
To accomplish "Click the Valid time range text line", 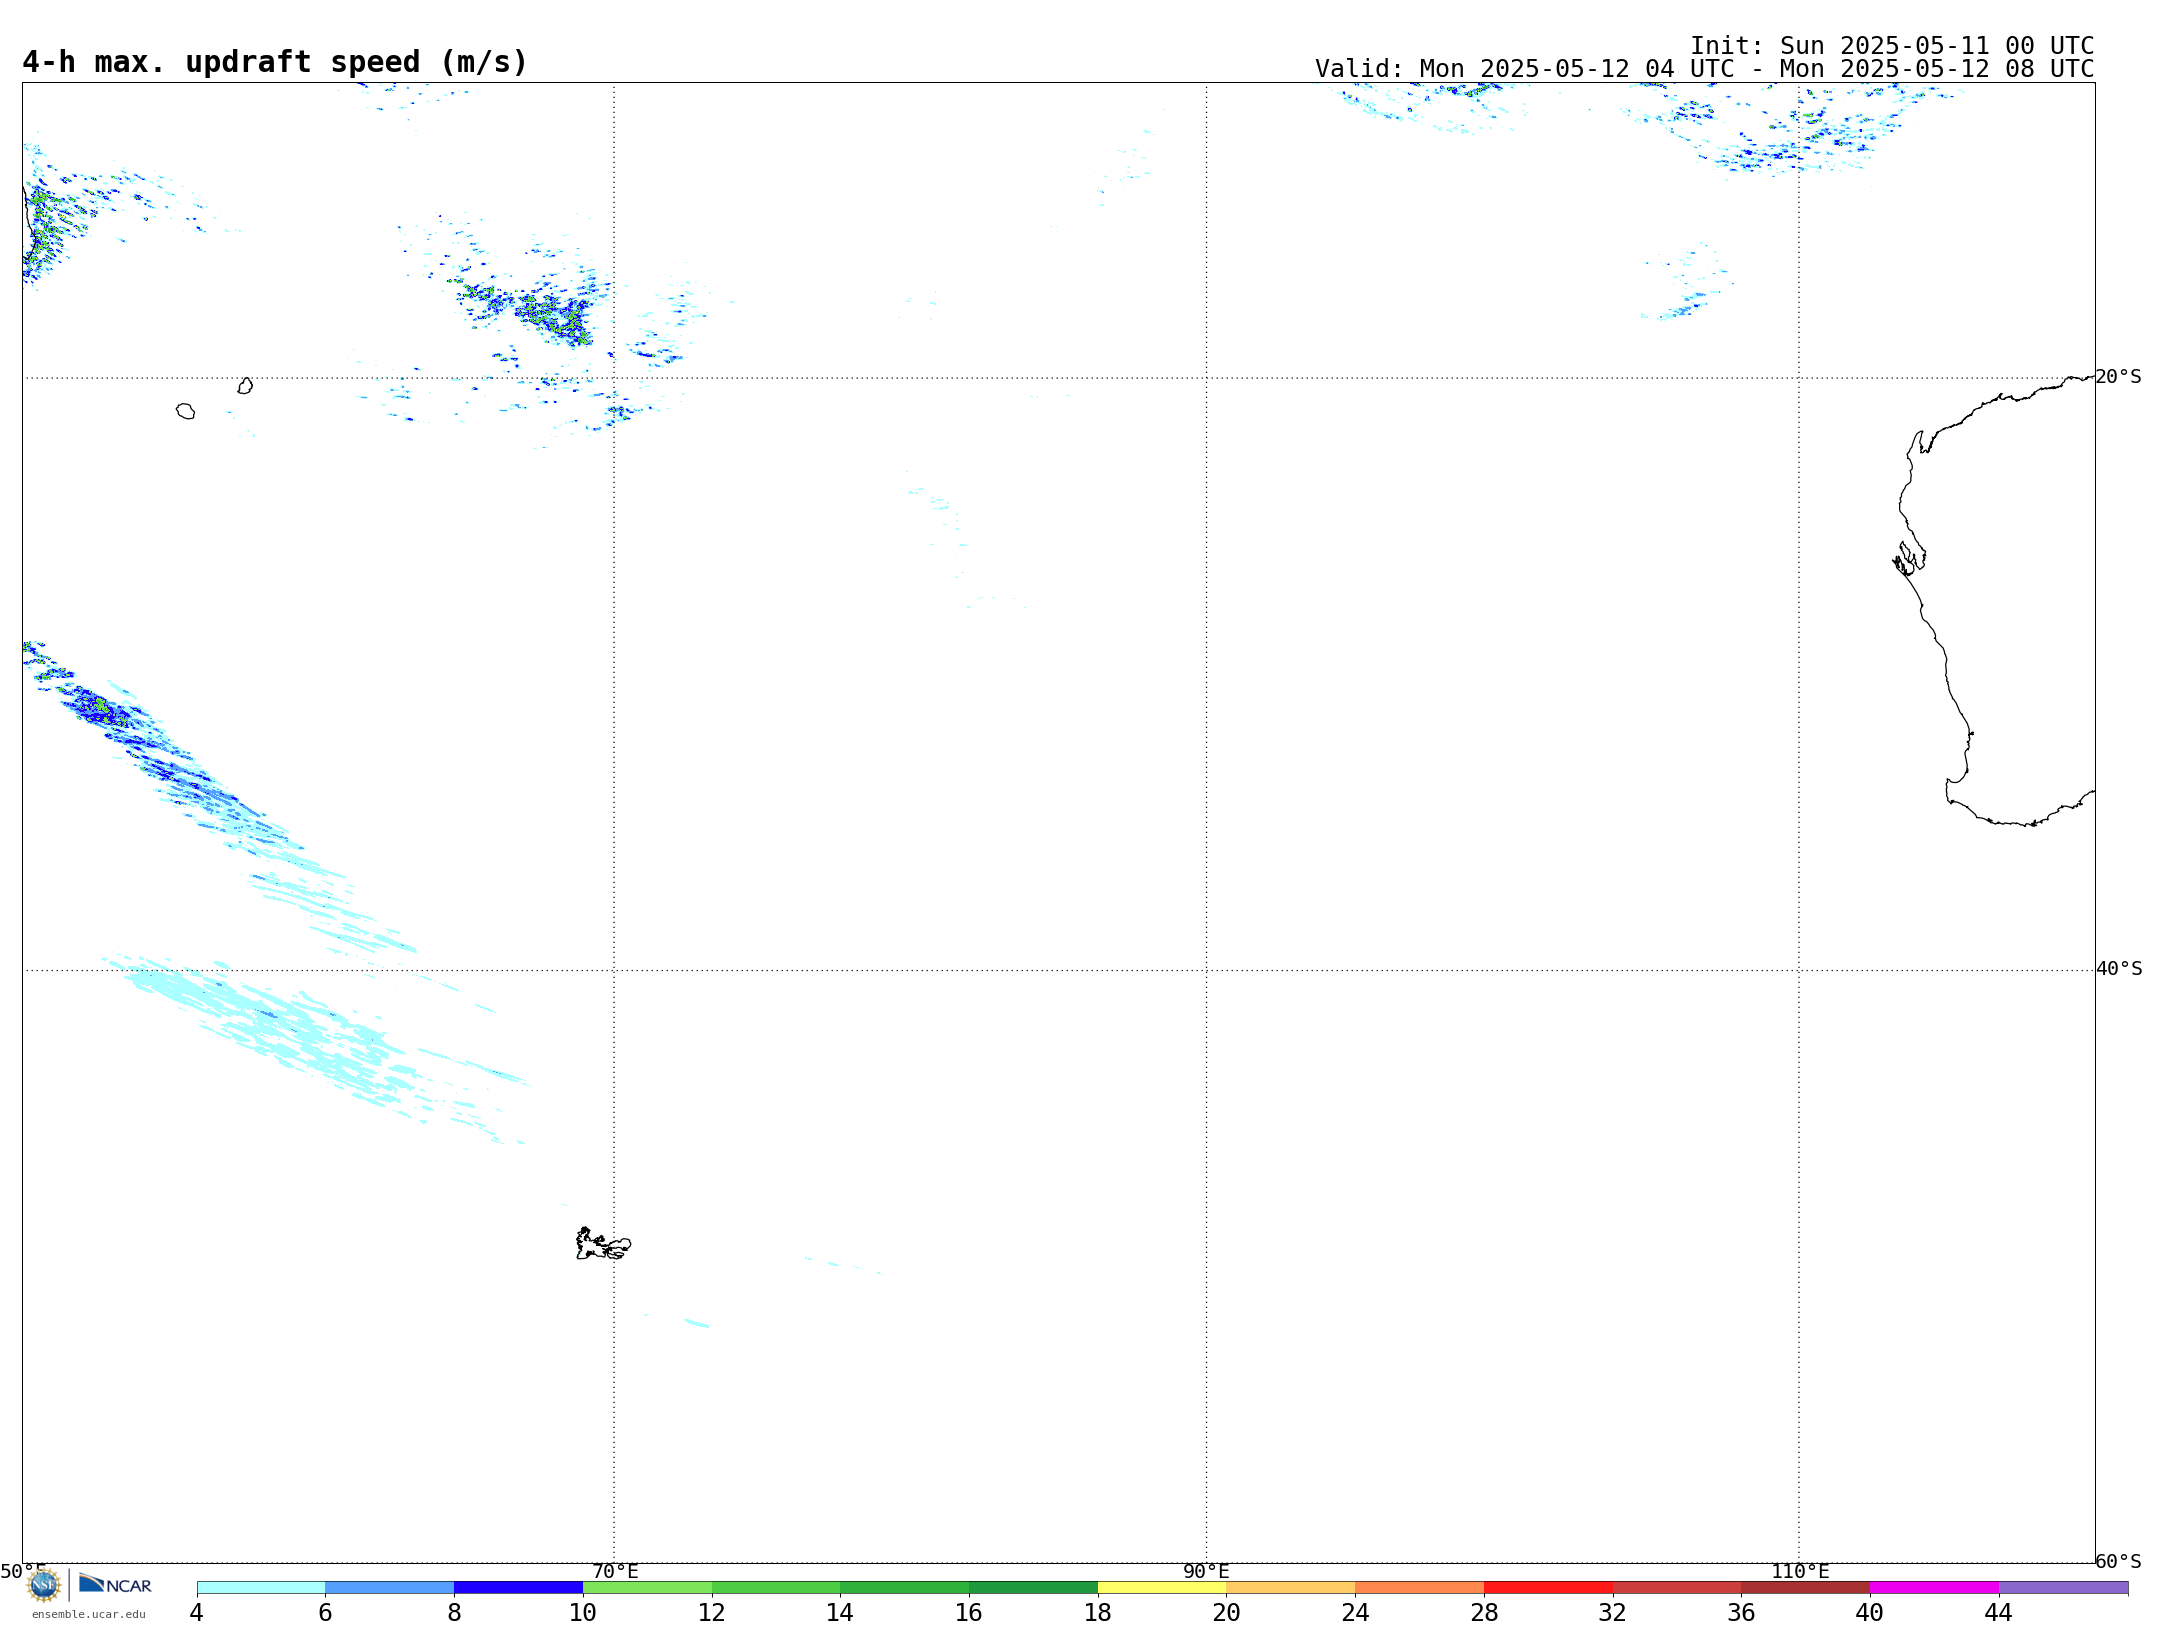I will tap(1704, 69).
